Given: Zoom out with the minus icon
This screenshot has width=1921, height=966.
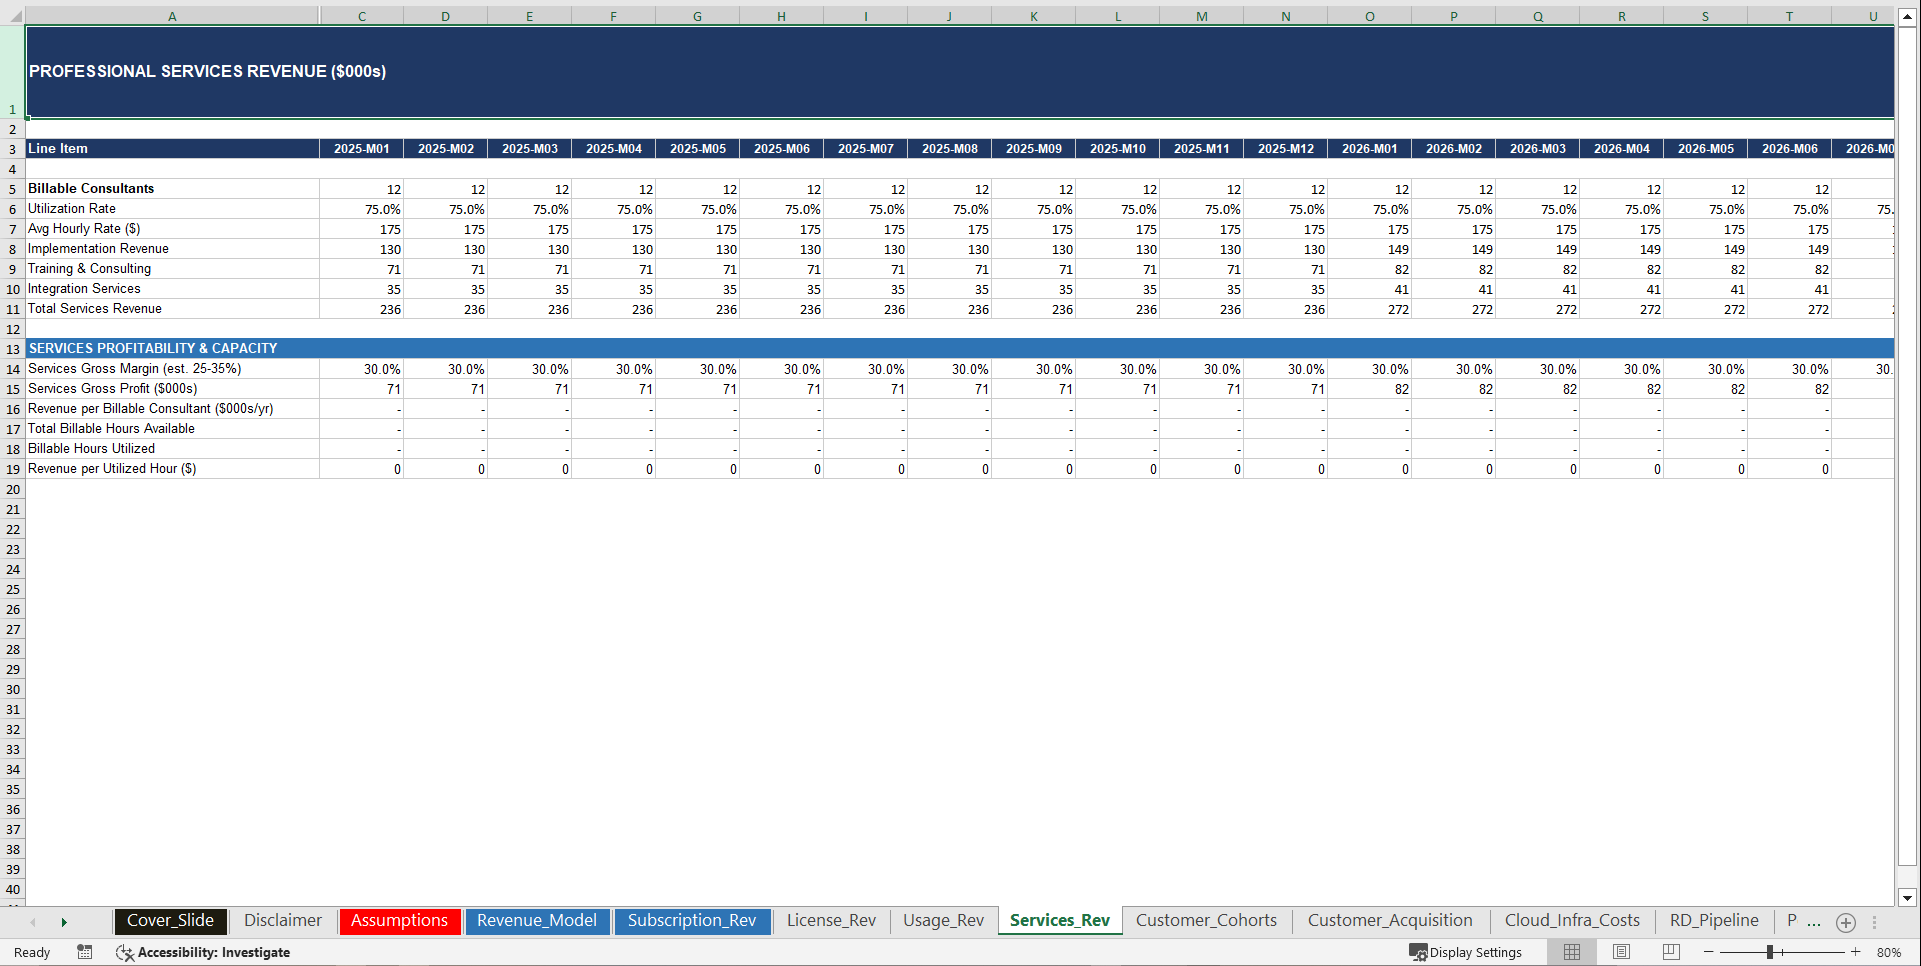Looking at the screenshot, I should tap(1710, 952).
